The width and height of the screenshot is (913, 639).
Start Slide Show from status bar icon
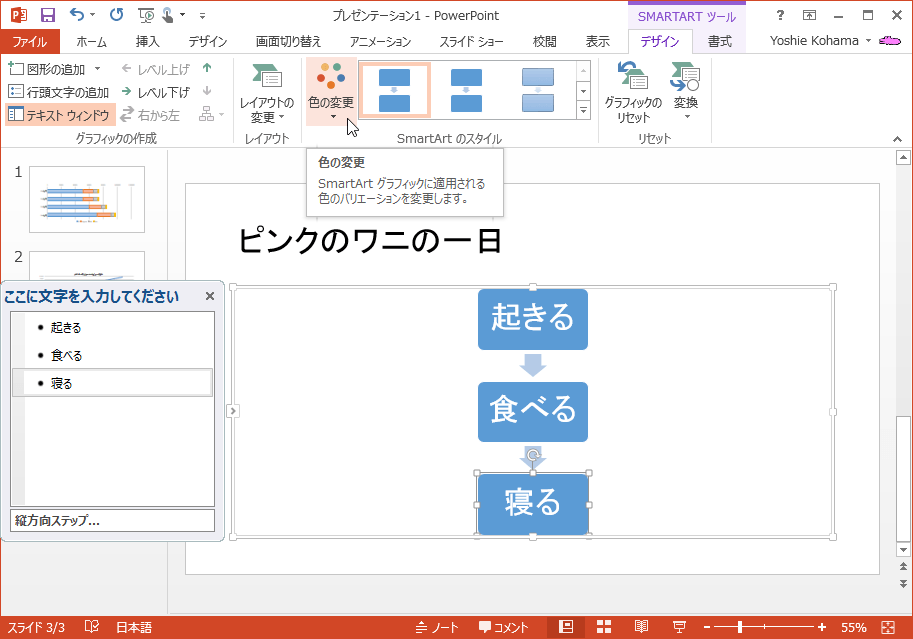click(x=679, y=627)
